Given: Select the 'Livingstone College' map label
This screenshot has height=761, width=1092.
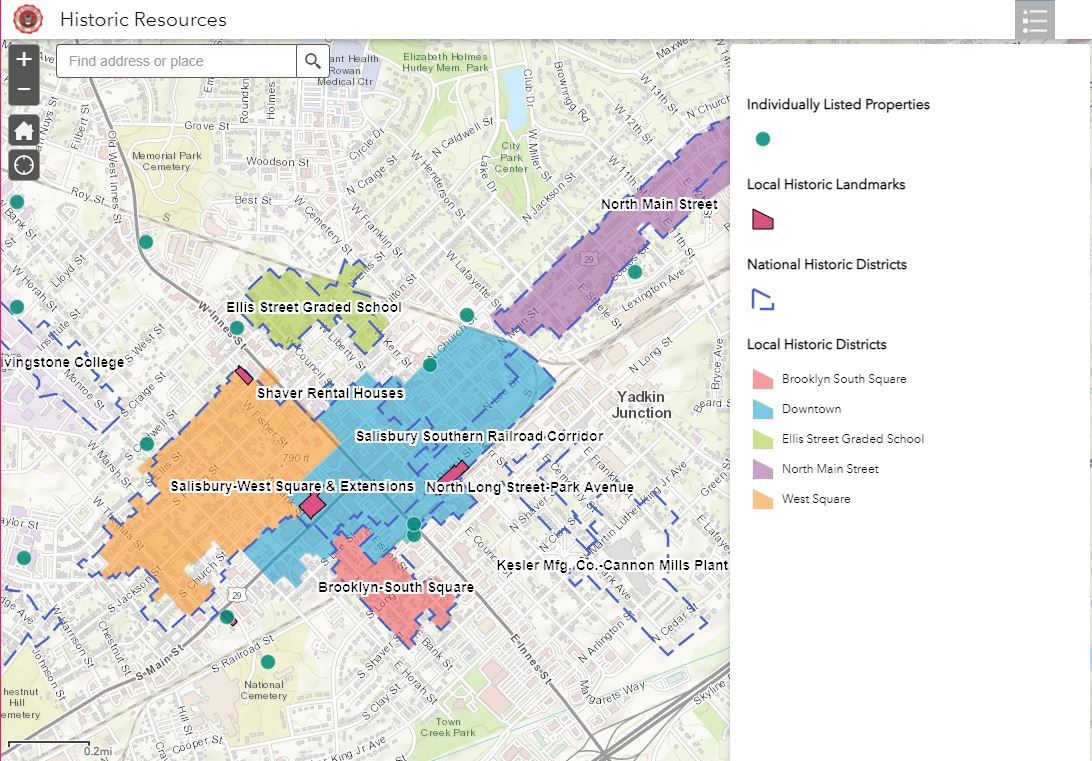Looking at the screenshot, I should (x=63, y=362).
